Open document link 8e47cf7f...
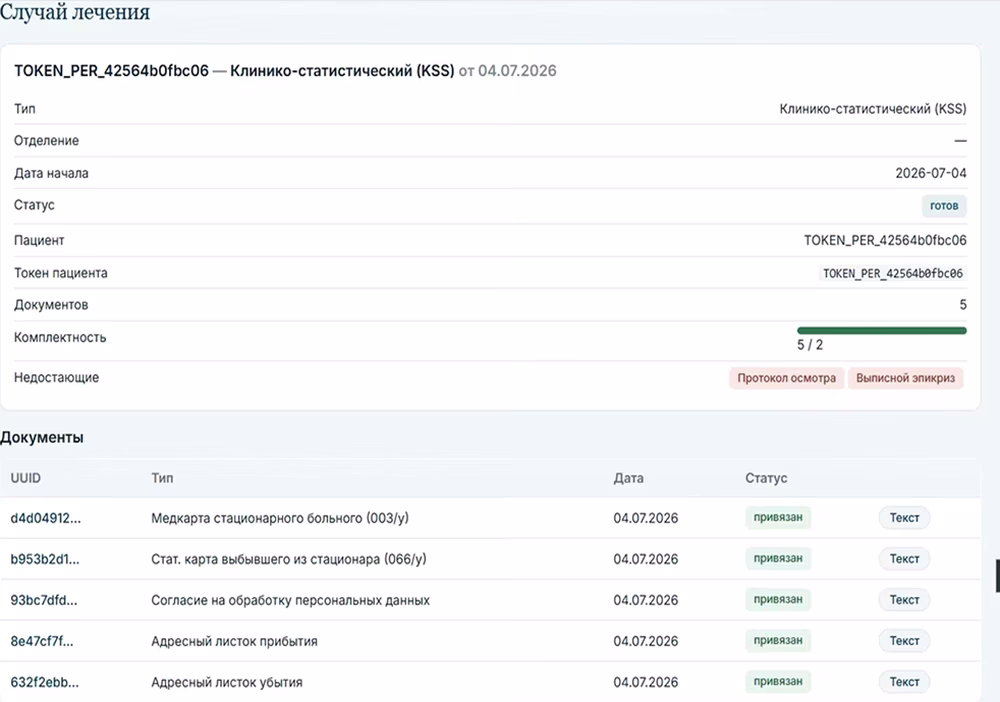This screenshot has width=1000, height=702. pyautogui.click(x=41, y=641)
